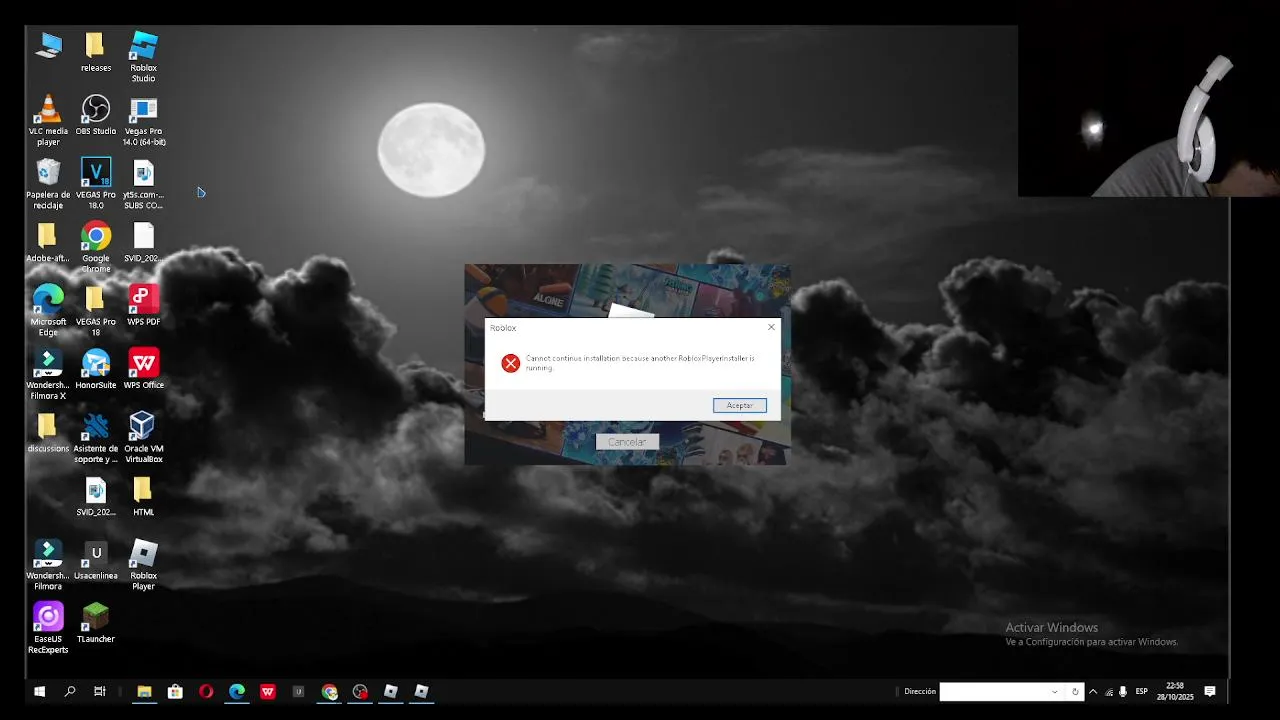Launch OBS Studio desktop shortcut

[x=96, y=115]
